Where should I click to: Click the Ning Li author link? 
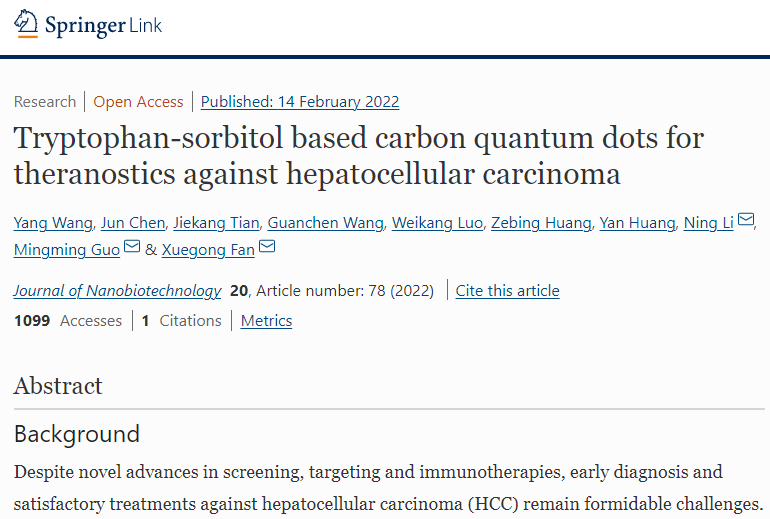click(x=708, y=223)
